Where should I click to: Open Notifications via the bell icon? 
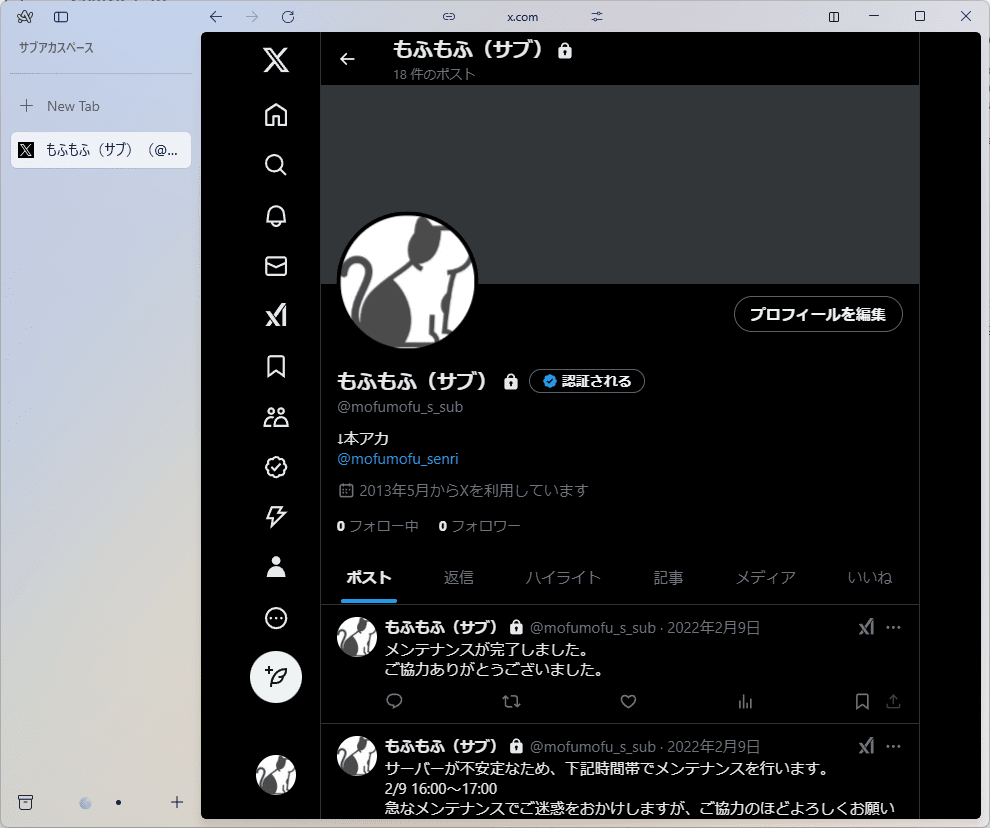[275, 216]
